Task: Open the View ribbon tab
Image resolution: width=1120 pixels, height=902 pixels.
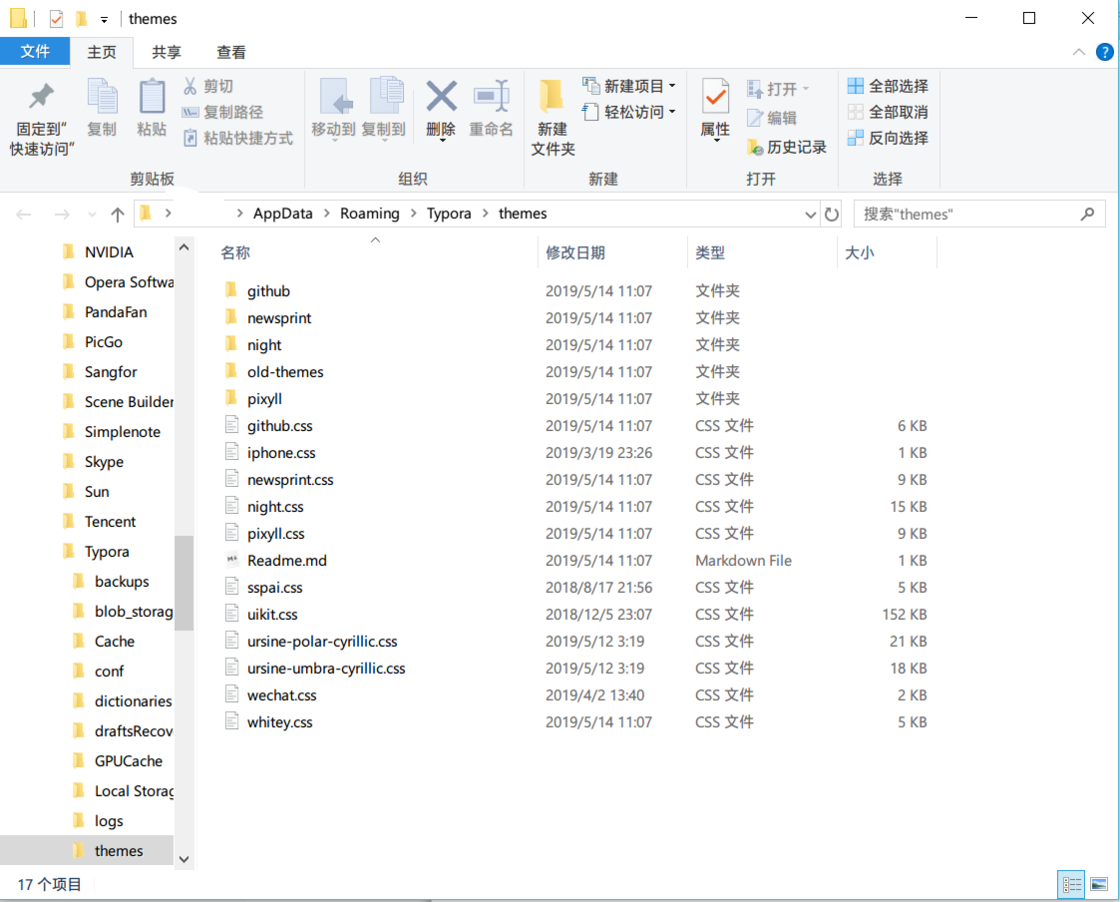Action: 231,52
